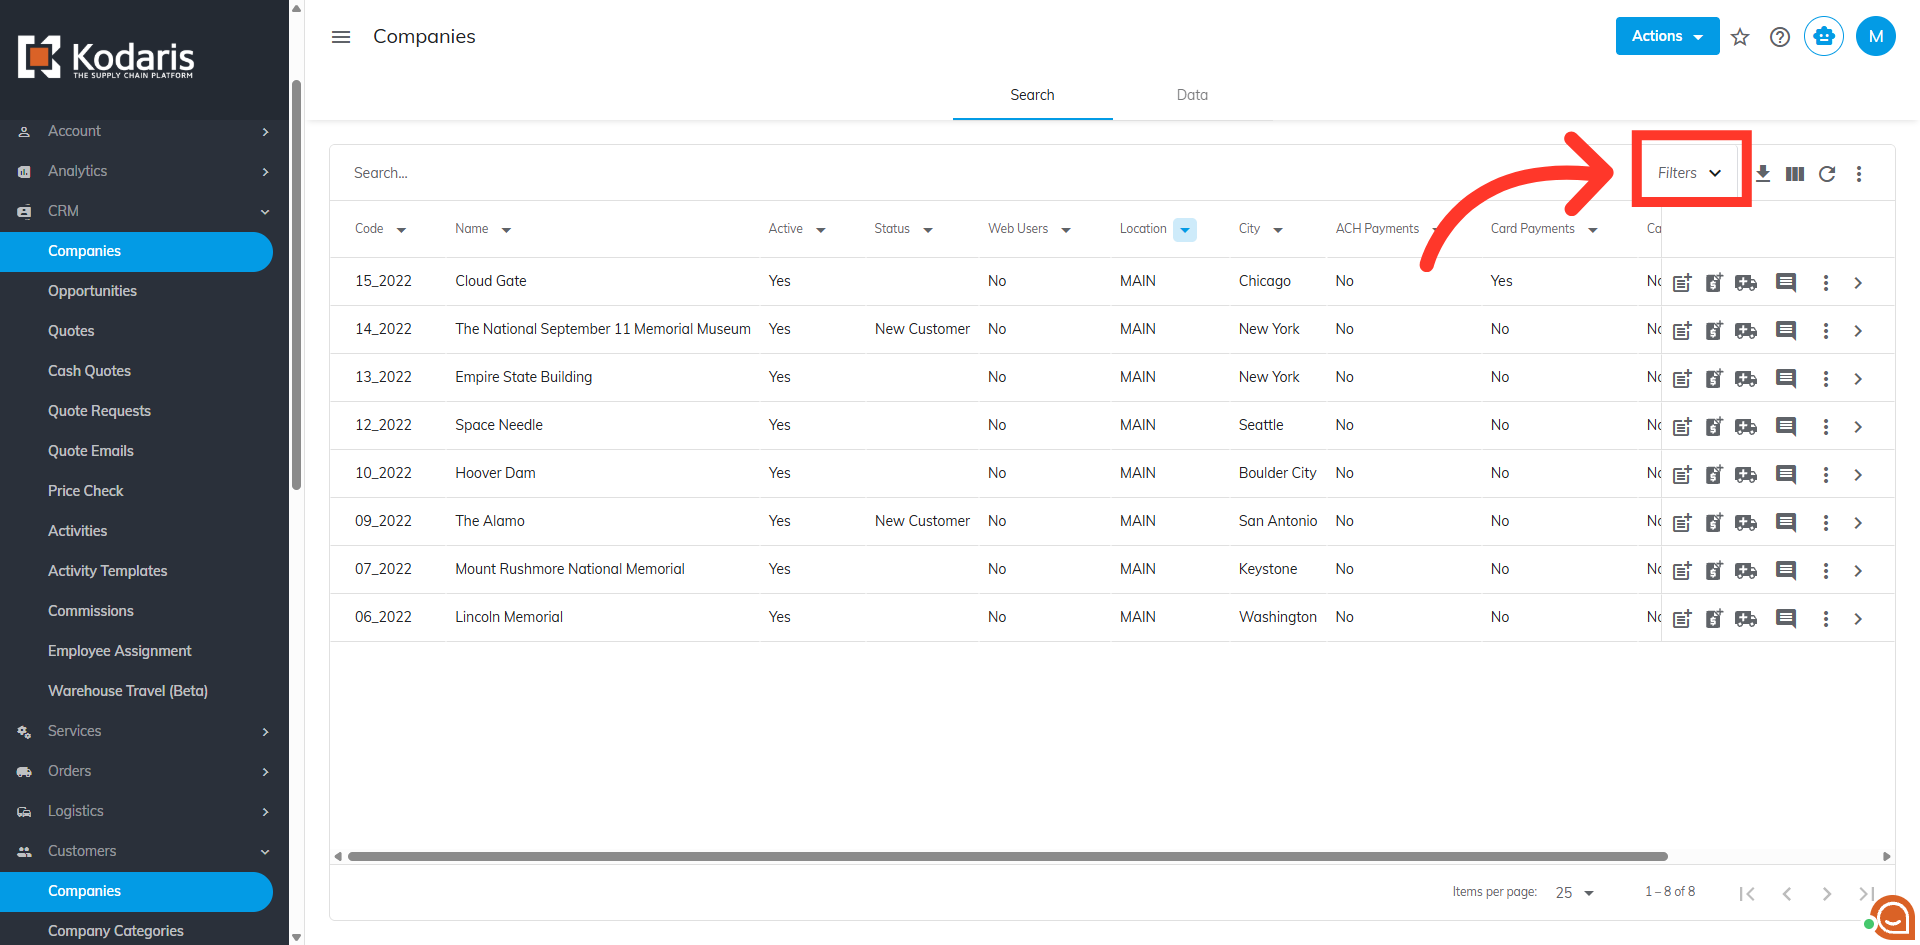Collapse the CRM sidebar section

pyautogui.click(x=144, y=211)
